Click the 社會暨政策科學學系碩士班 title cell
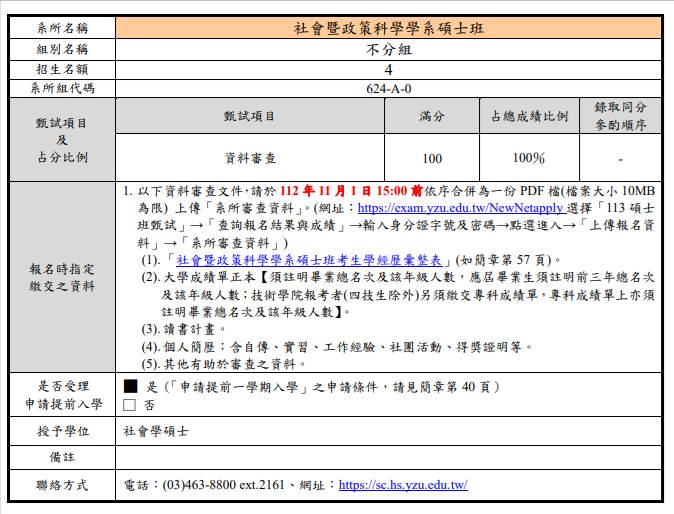The height and width of the screenshot is (514, 674). pyautogui.click(x=388, y=28)
